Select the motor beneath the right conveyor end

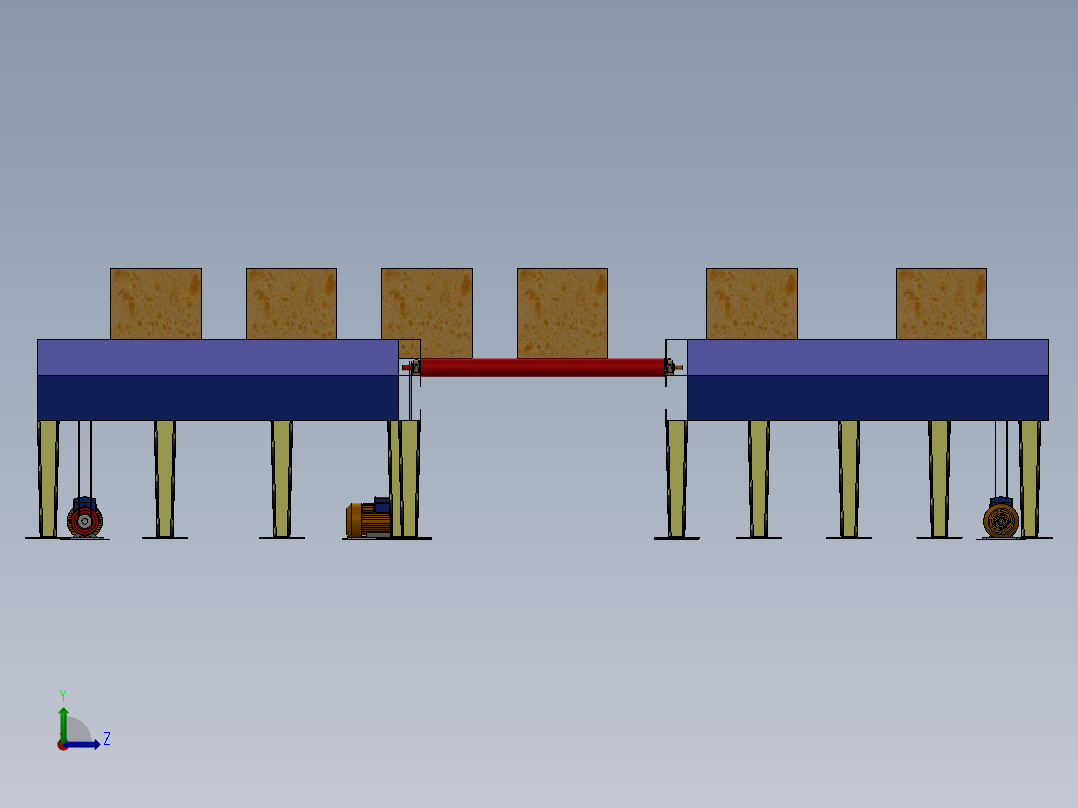click(x=1001, y=518)
